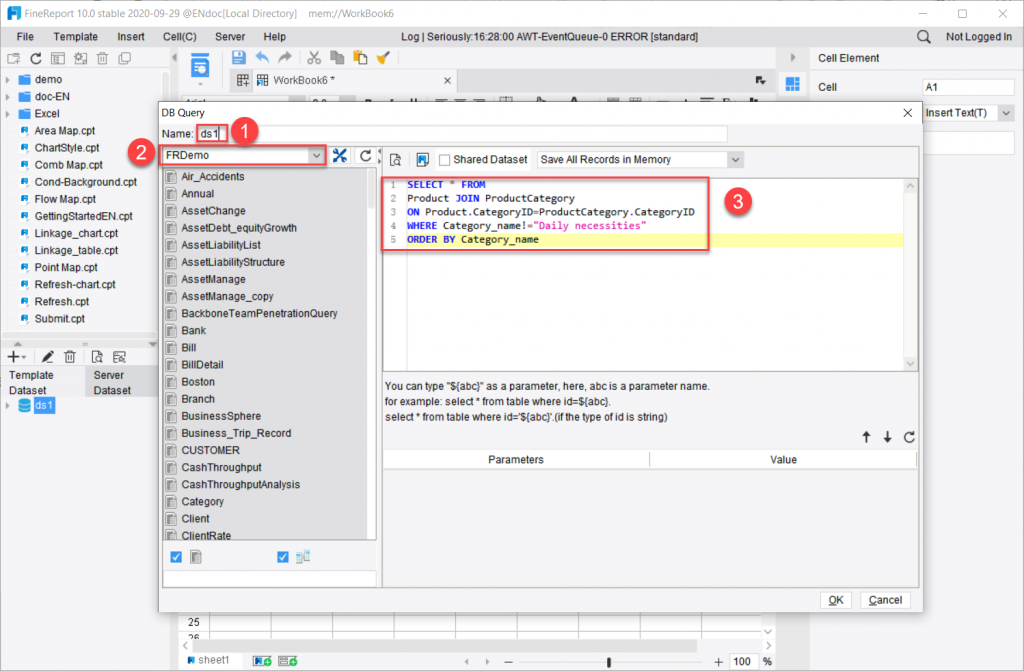Toggle the Shared Dataset checkbox
1024x671 pixels.
[x=445, y=160]
